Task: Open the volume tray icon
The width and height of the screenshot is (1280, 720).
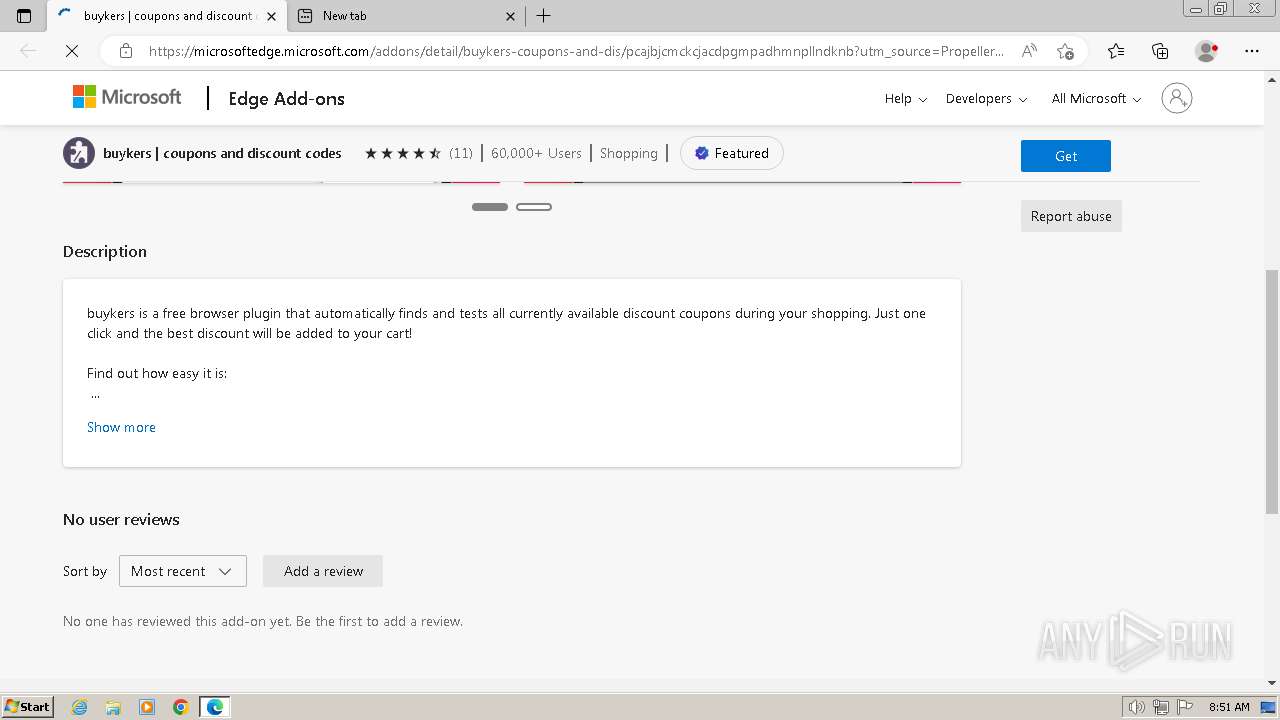Action: (1137, 707)
